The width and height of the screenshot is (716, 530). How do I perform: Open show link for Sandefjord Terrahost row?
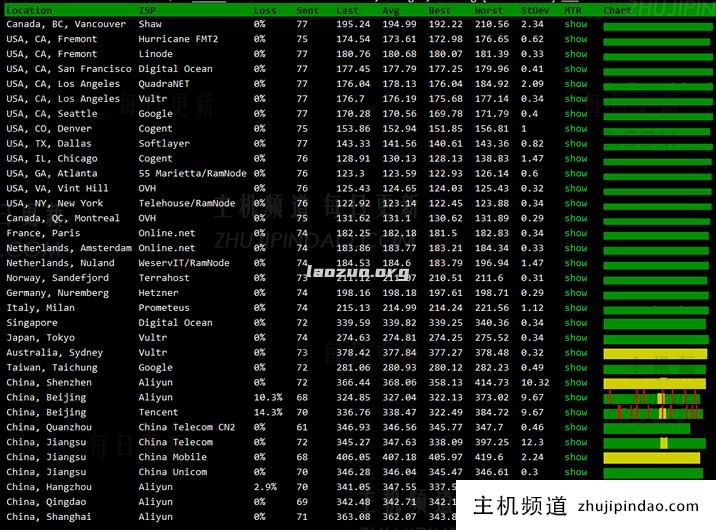click(x=575, y=278)
